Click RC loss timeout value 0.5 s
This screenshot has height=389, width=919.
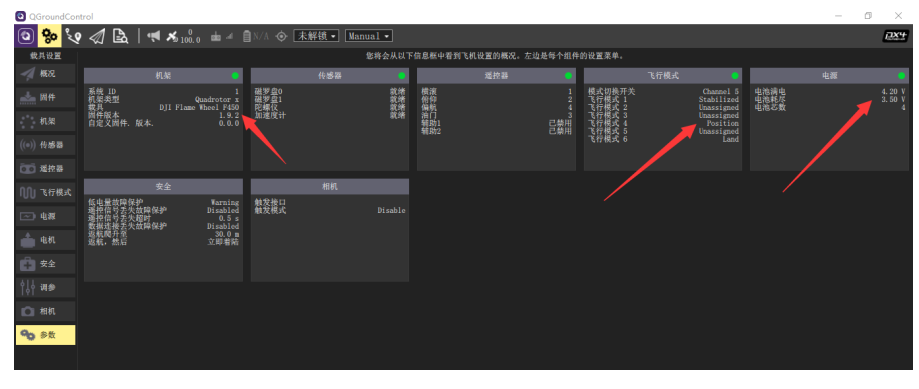229,219
